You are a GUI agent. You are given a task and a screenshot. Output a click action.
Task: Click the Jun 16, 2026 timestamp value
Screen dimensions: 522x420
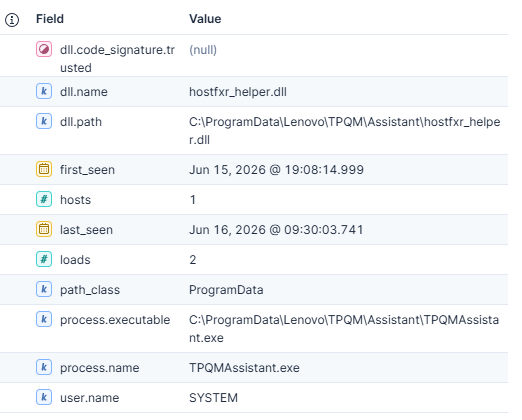tap(276, 230)
